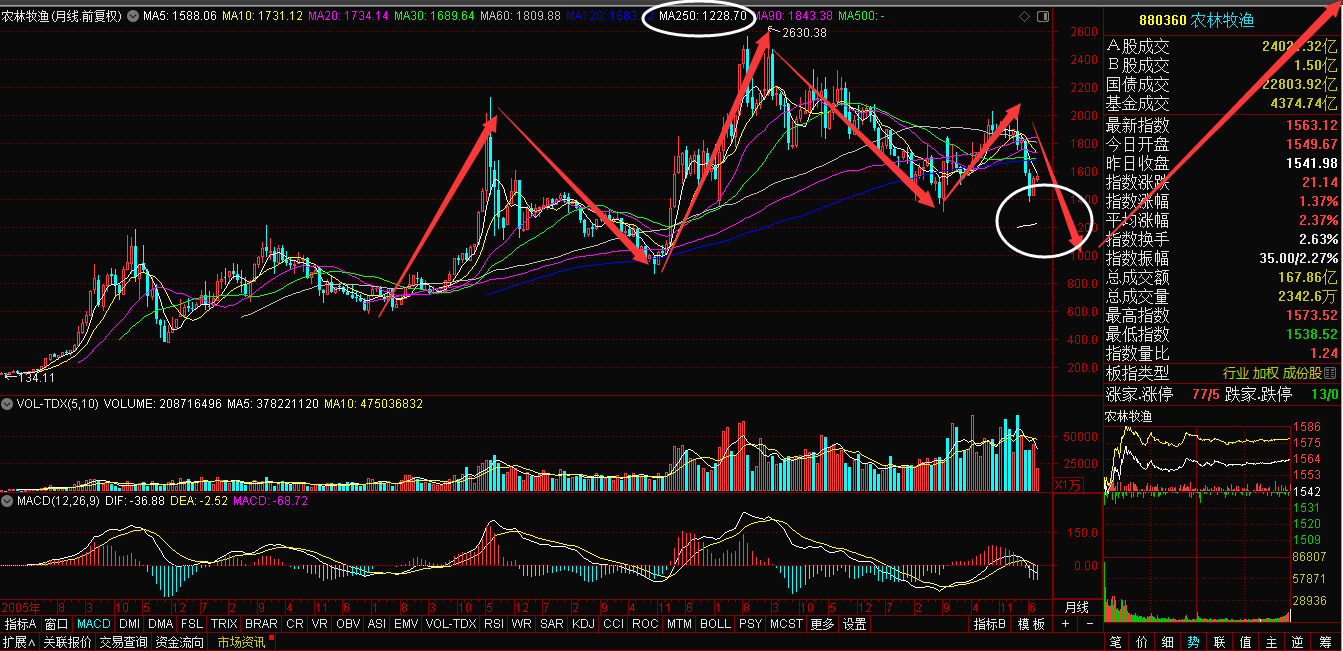Screen dimensions: 1343x651
Task: Select the 主 main-force tab
Action: coord(1271,642)
